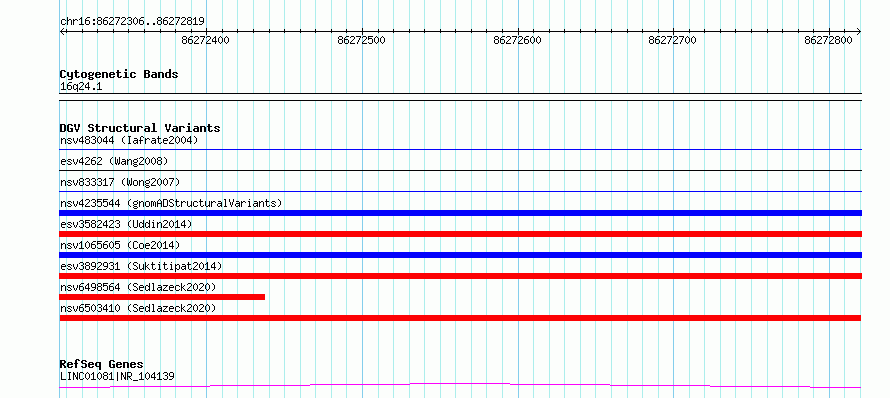This screenshot has height=398, width=890.
Task: Click the short red bar under nsv6498564
Action: 162,297
